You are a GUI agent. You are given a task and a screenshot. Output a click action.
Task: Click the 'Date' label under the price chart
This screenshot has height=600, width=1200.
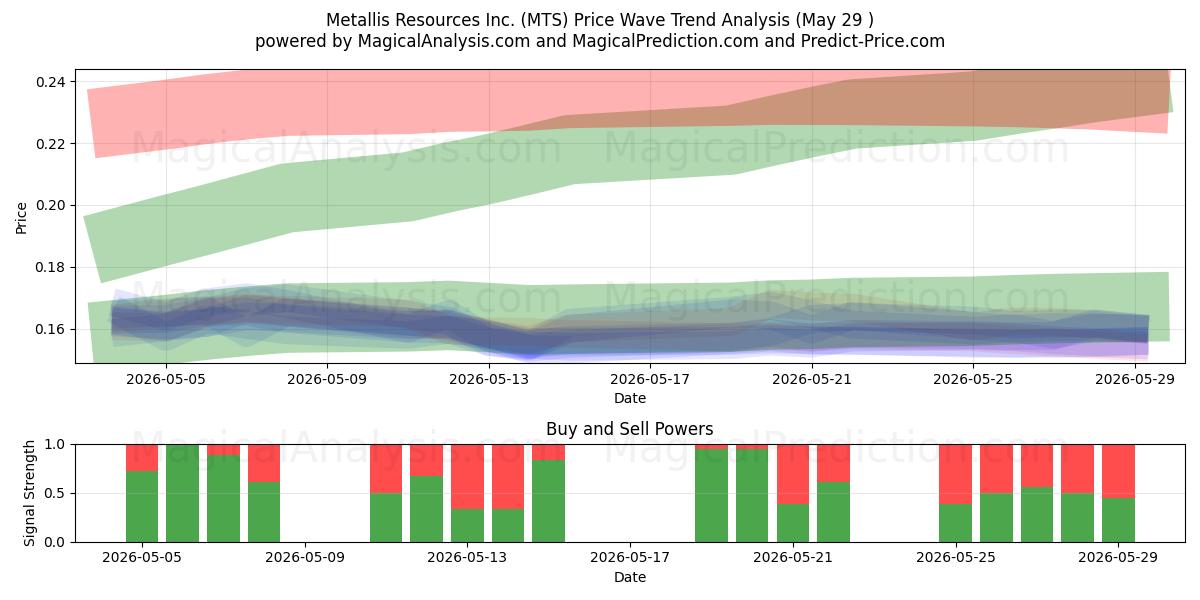(x=630, y=398)
